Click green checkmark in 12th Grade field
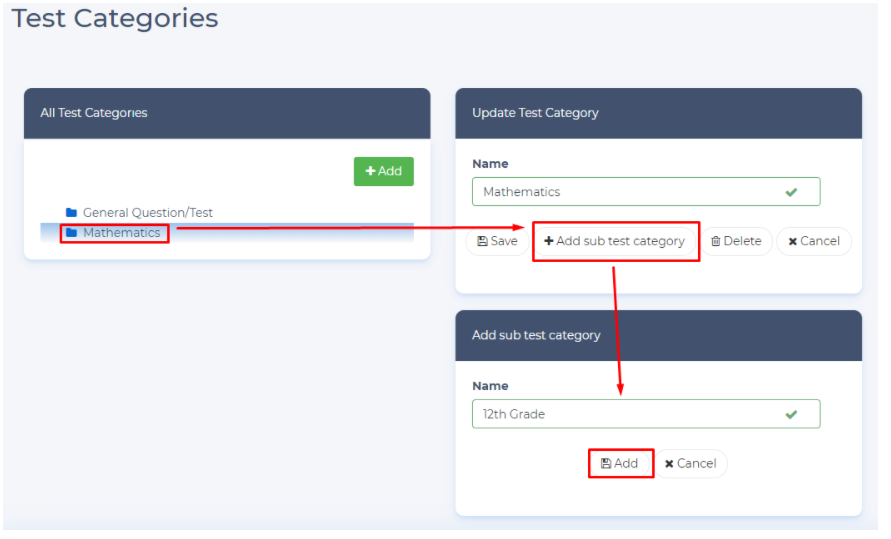891x539 pixels. [x=791, y=414]
